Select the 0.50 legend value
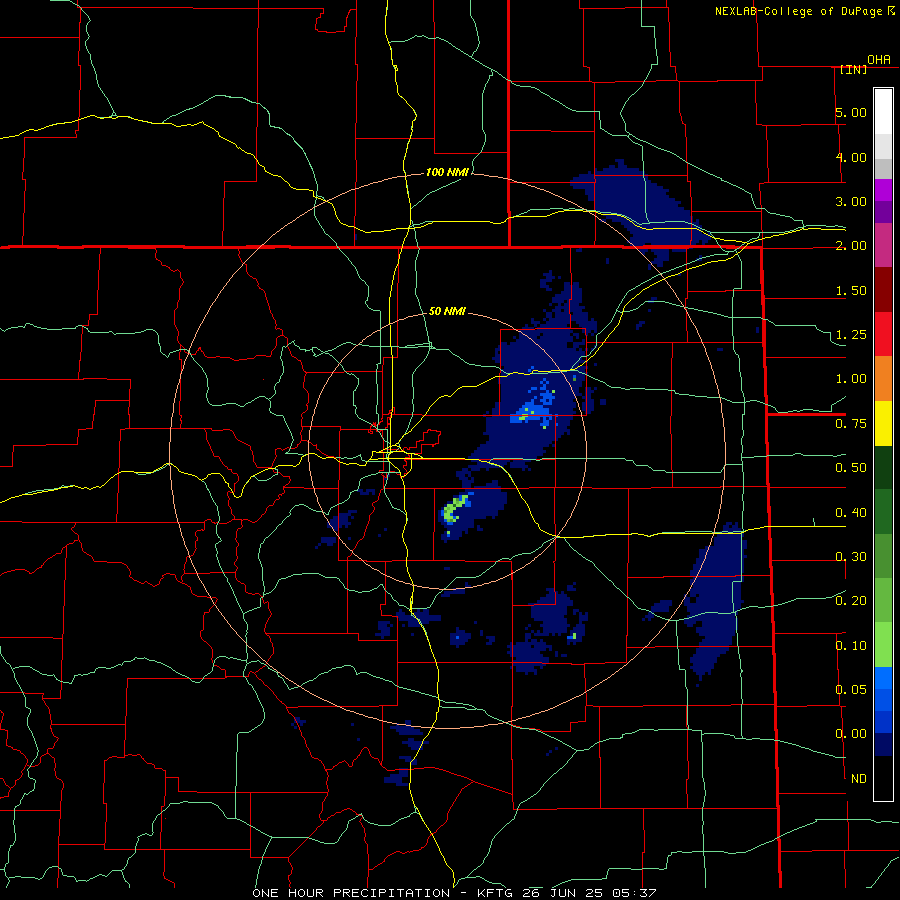Viewport: 900px width, 900px height. coord(851,468)
